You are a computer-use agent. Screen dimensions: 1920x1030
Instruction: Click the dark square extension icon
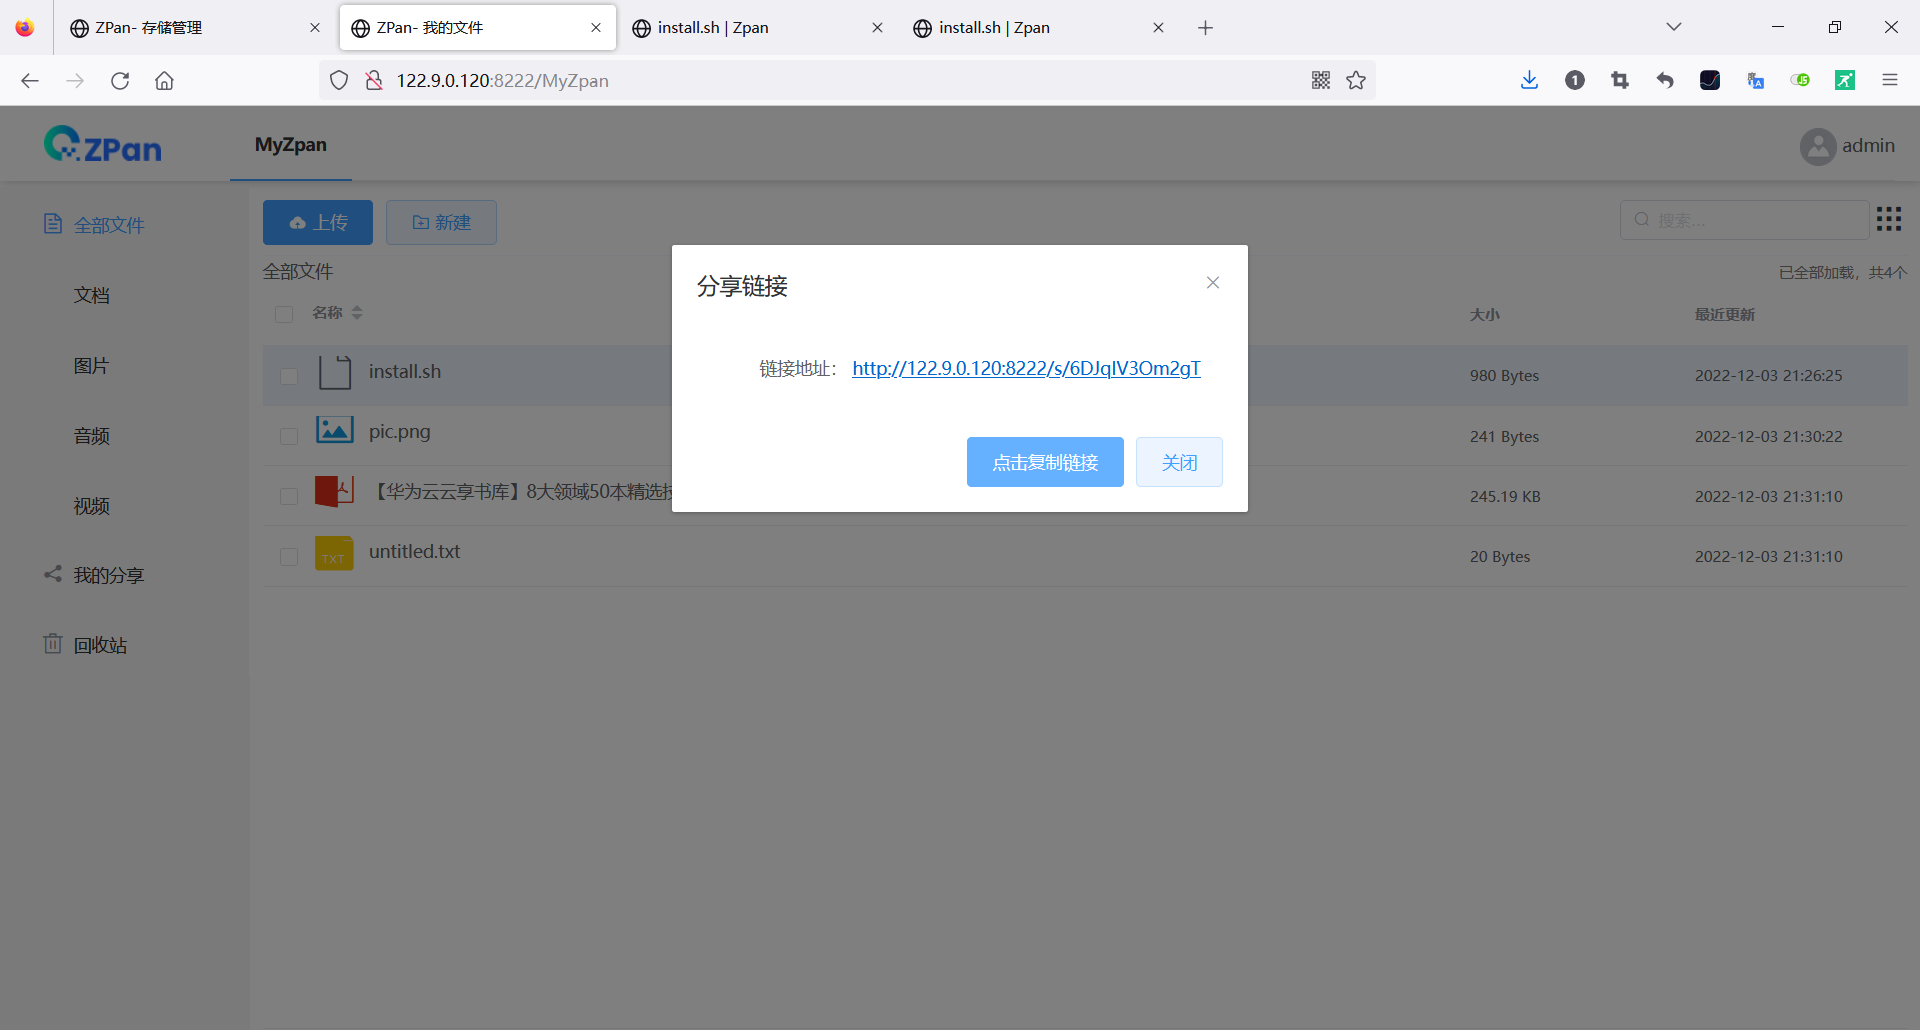pyautogui.click(x=1710, y=80)
